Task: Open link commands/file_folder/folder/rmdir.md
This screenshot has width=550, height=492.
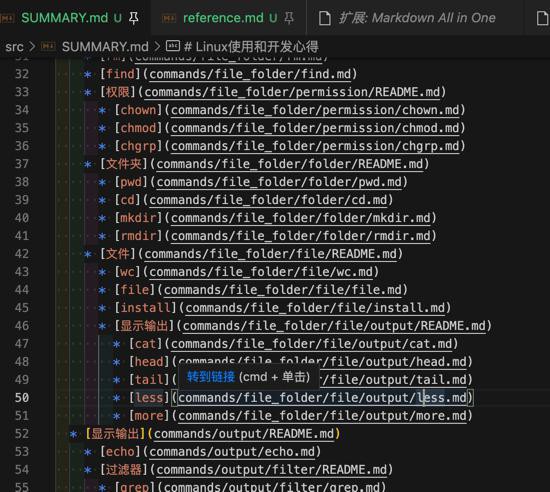Action: point(301,236)
